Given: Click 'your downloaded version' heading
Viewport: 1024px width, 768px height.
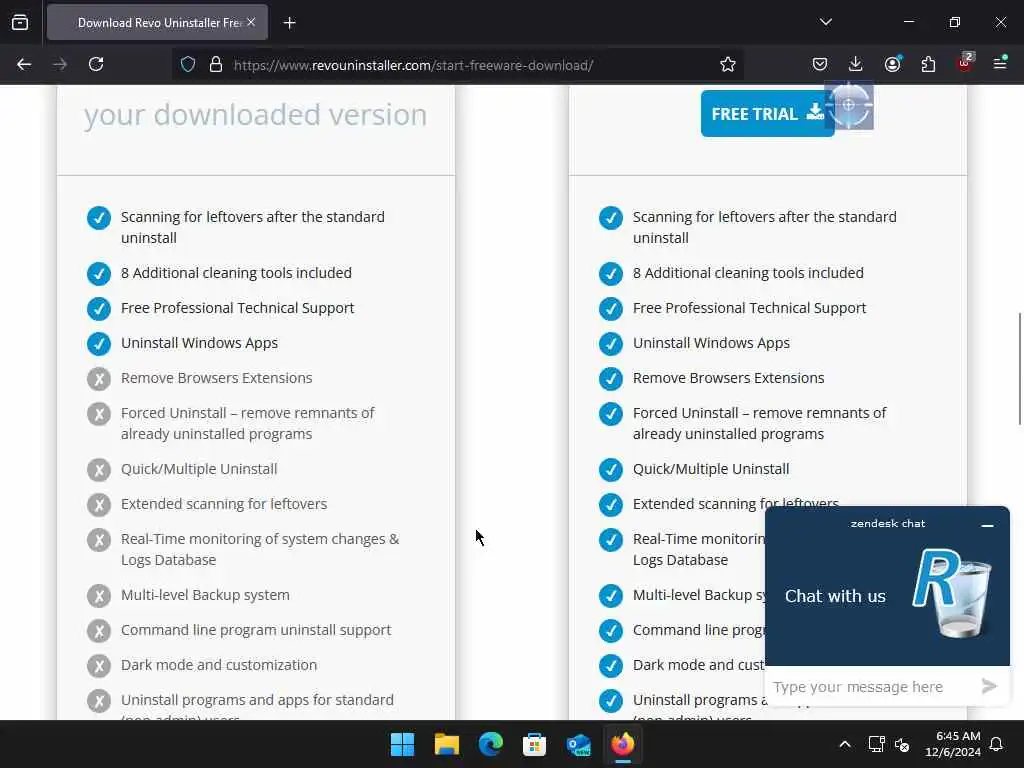Looking at the screenshot, I should coord(255,115).
